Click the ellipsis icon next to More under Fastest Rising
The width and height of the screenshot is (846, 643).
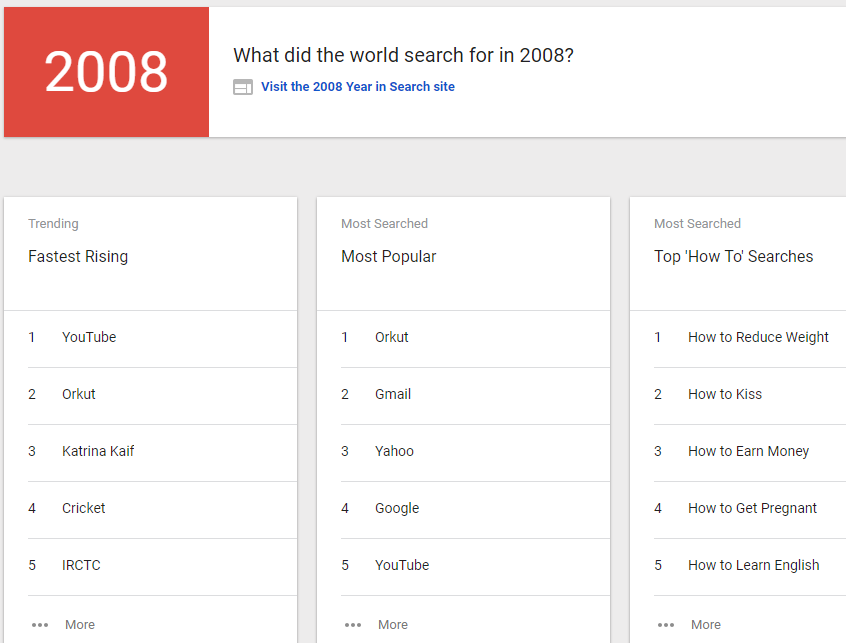[40, 624]
